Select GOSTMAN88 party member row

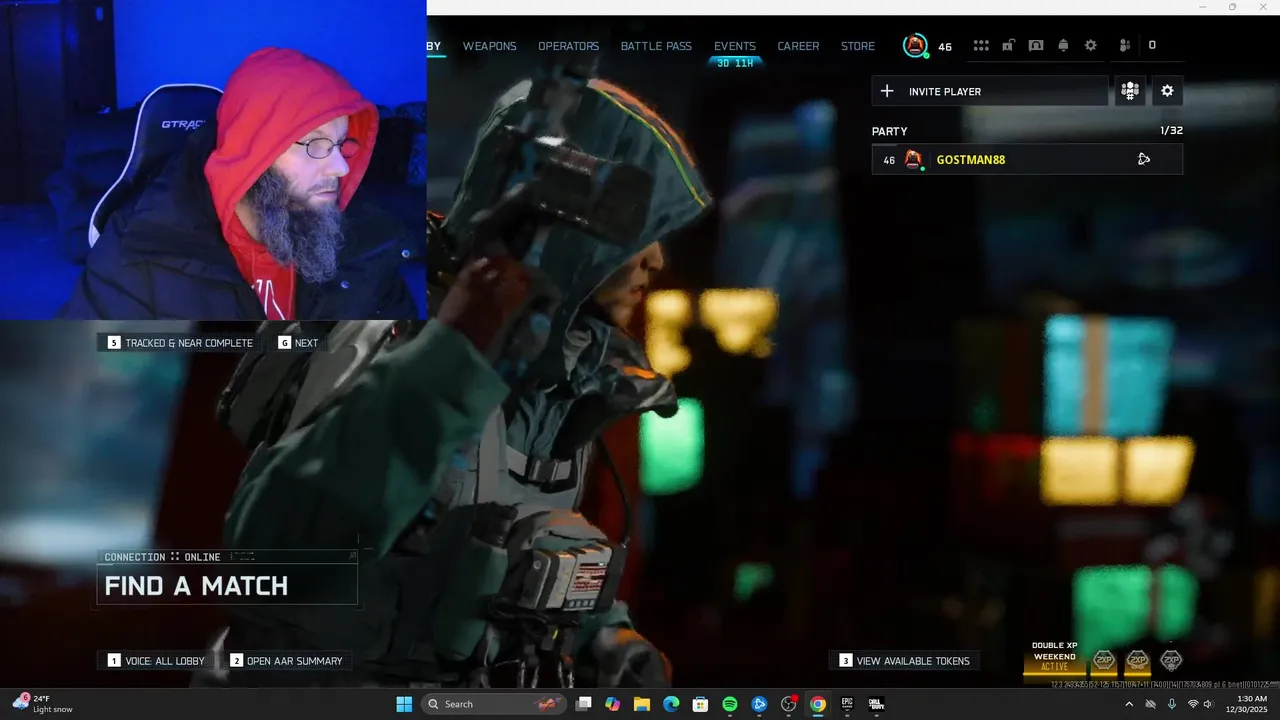1027,159
